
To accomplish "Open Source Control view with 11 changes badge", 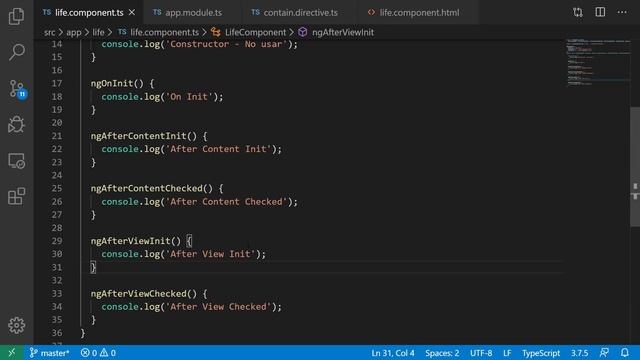I will [17, 89].
